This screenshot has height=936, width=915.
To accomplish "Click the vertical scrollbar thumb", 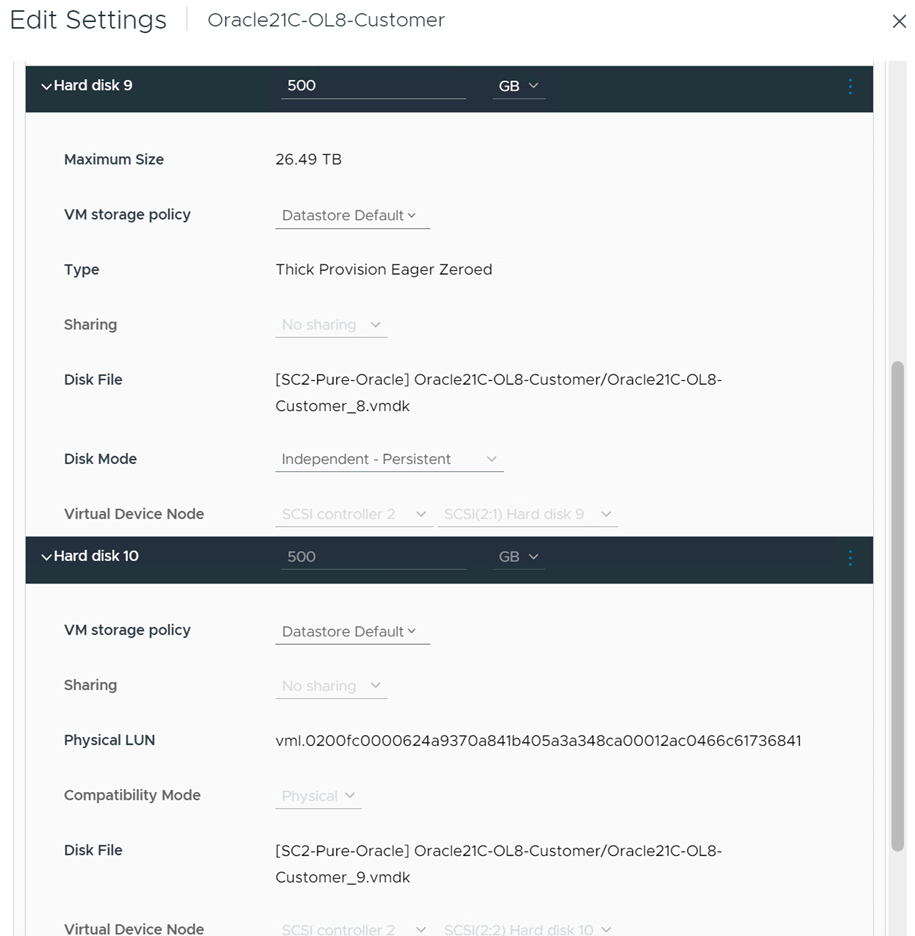I will [x=897, y=606].
